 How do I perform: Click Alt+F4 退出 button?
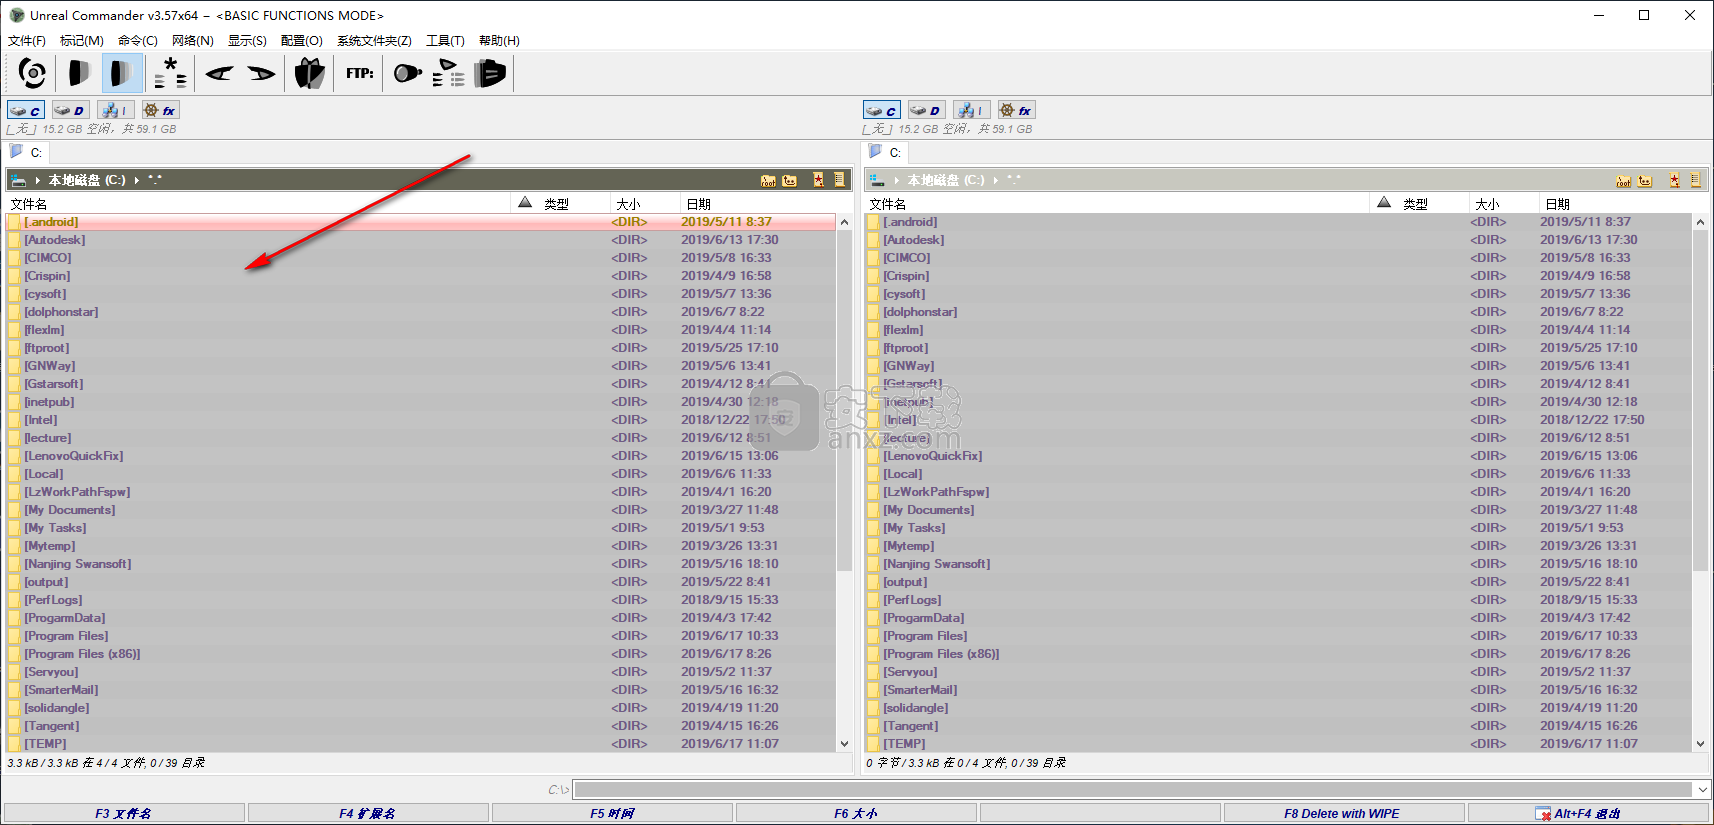tap(1588, 813)
